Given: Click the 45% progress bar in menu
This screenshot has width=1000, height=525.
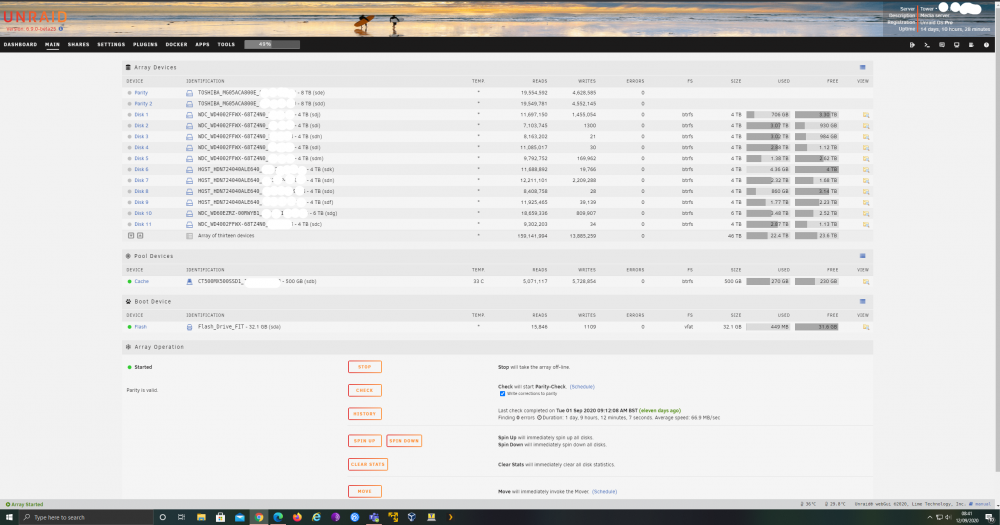Looking at the screenshot, I should pos(272,45).
